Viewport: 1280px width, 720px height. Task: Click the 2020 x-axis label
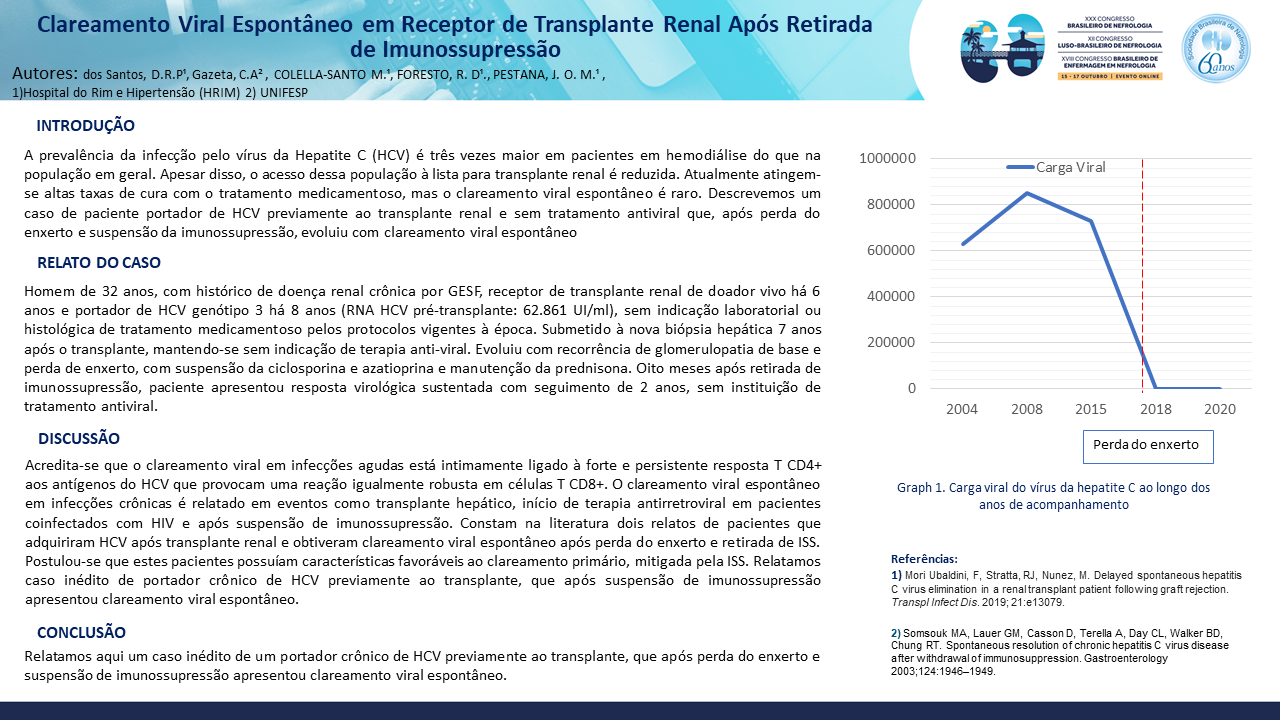coord(1221,409)
